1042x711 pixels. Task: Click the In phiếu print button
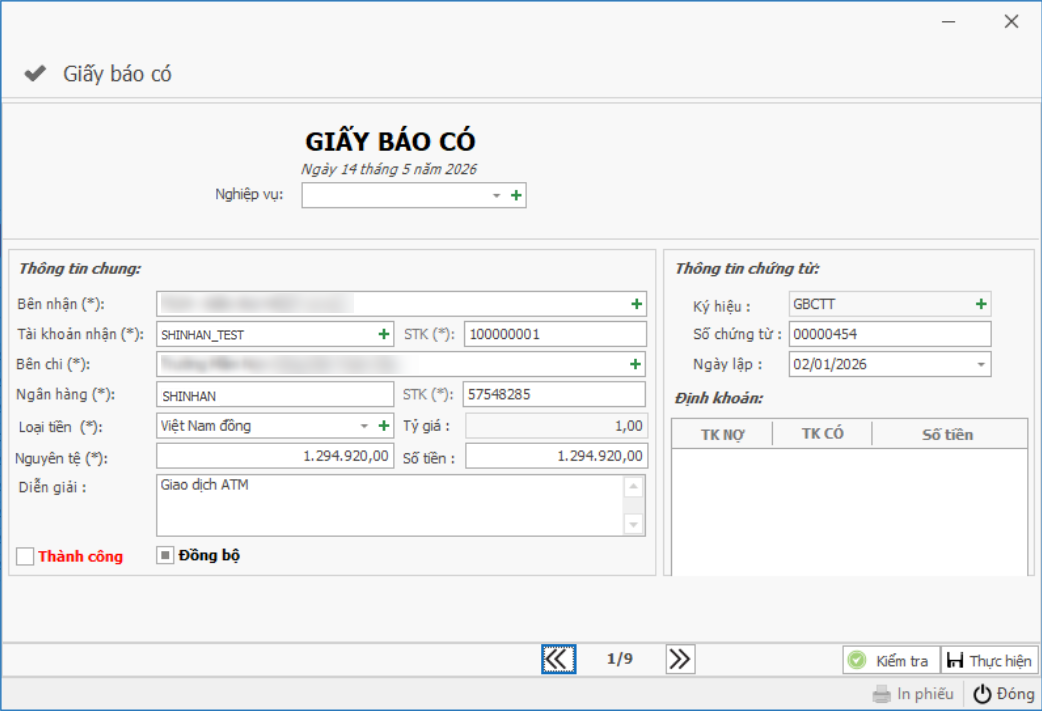[x=914, y=694]
